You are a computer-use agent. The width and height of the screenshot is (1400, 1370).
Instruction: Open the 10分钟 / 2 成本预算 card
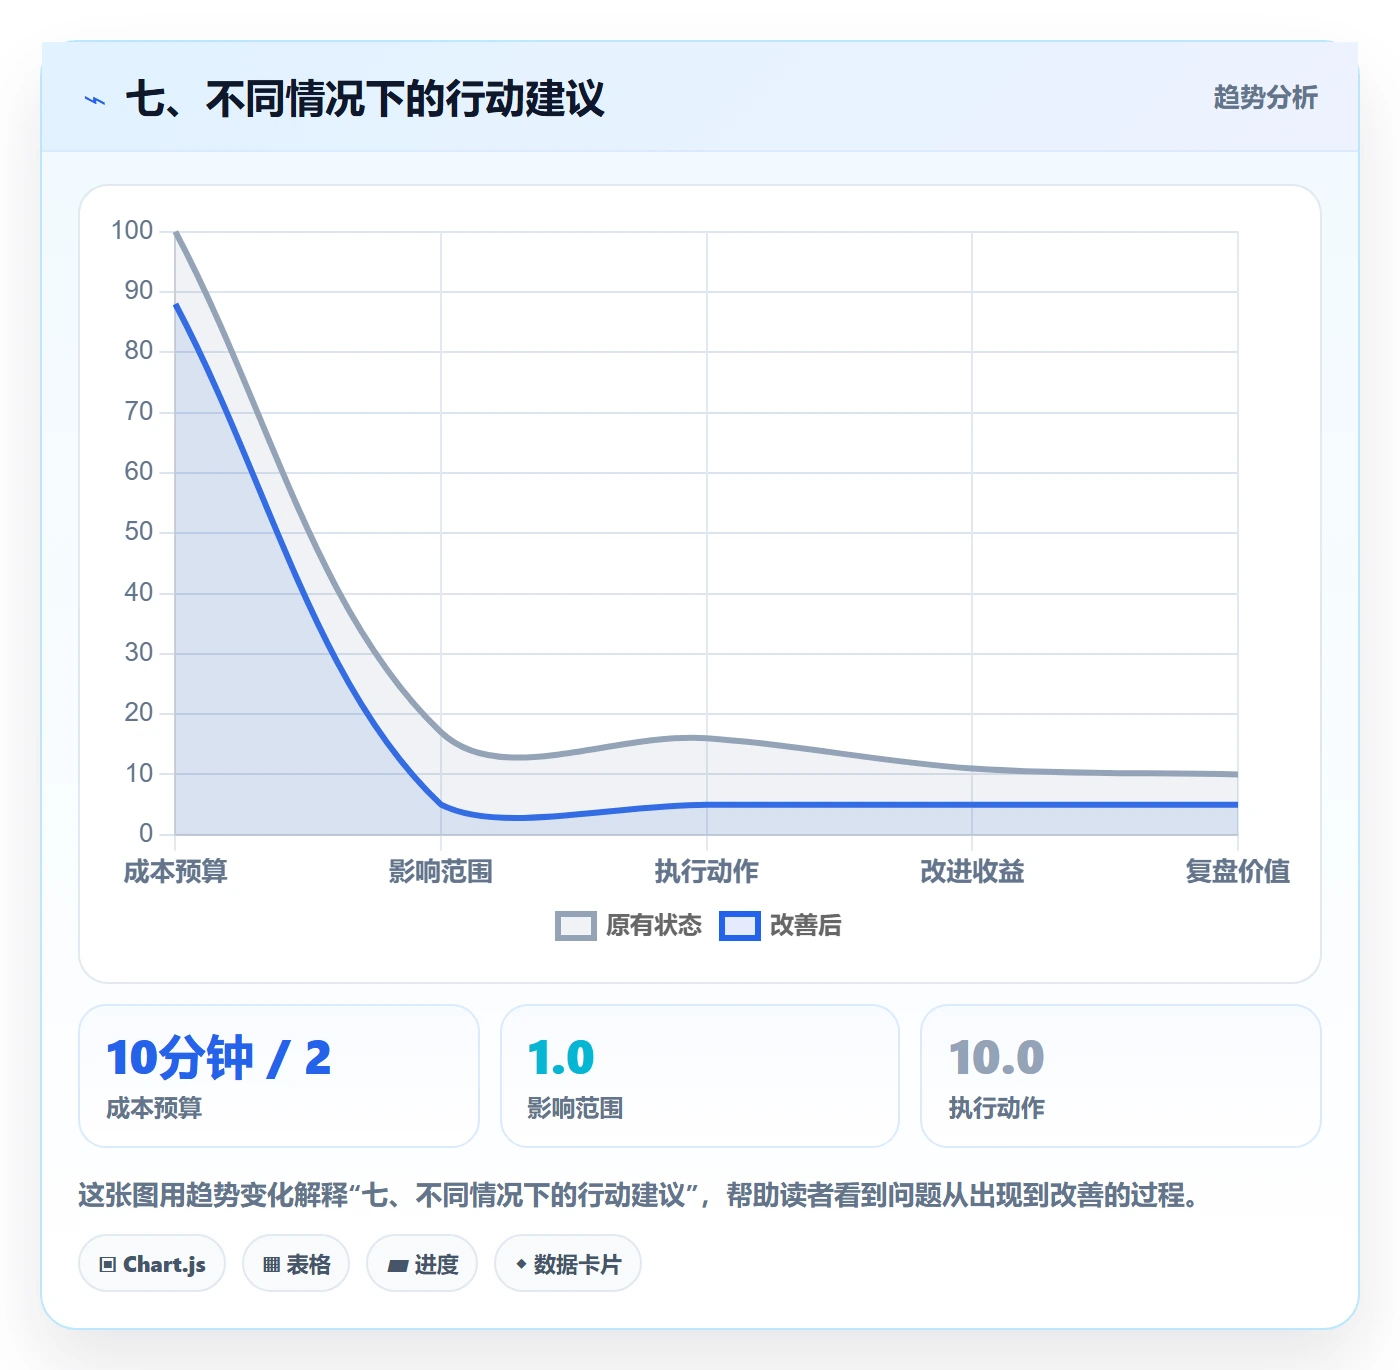(279, 1076)
